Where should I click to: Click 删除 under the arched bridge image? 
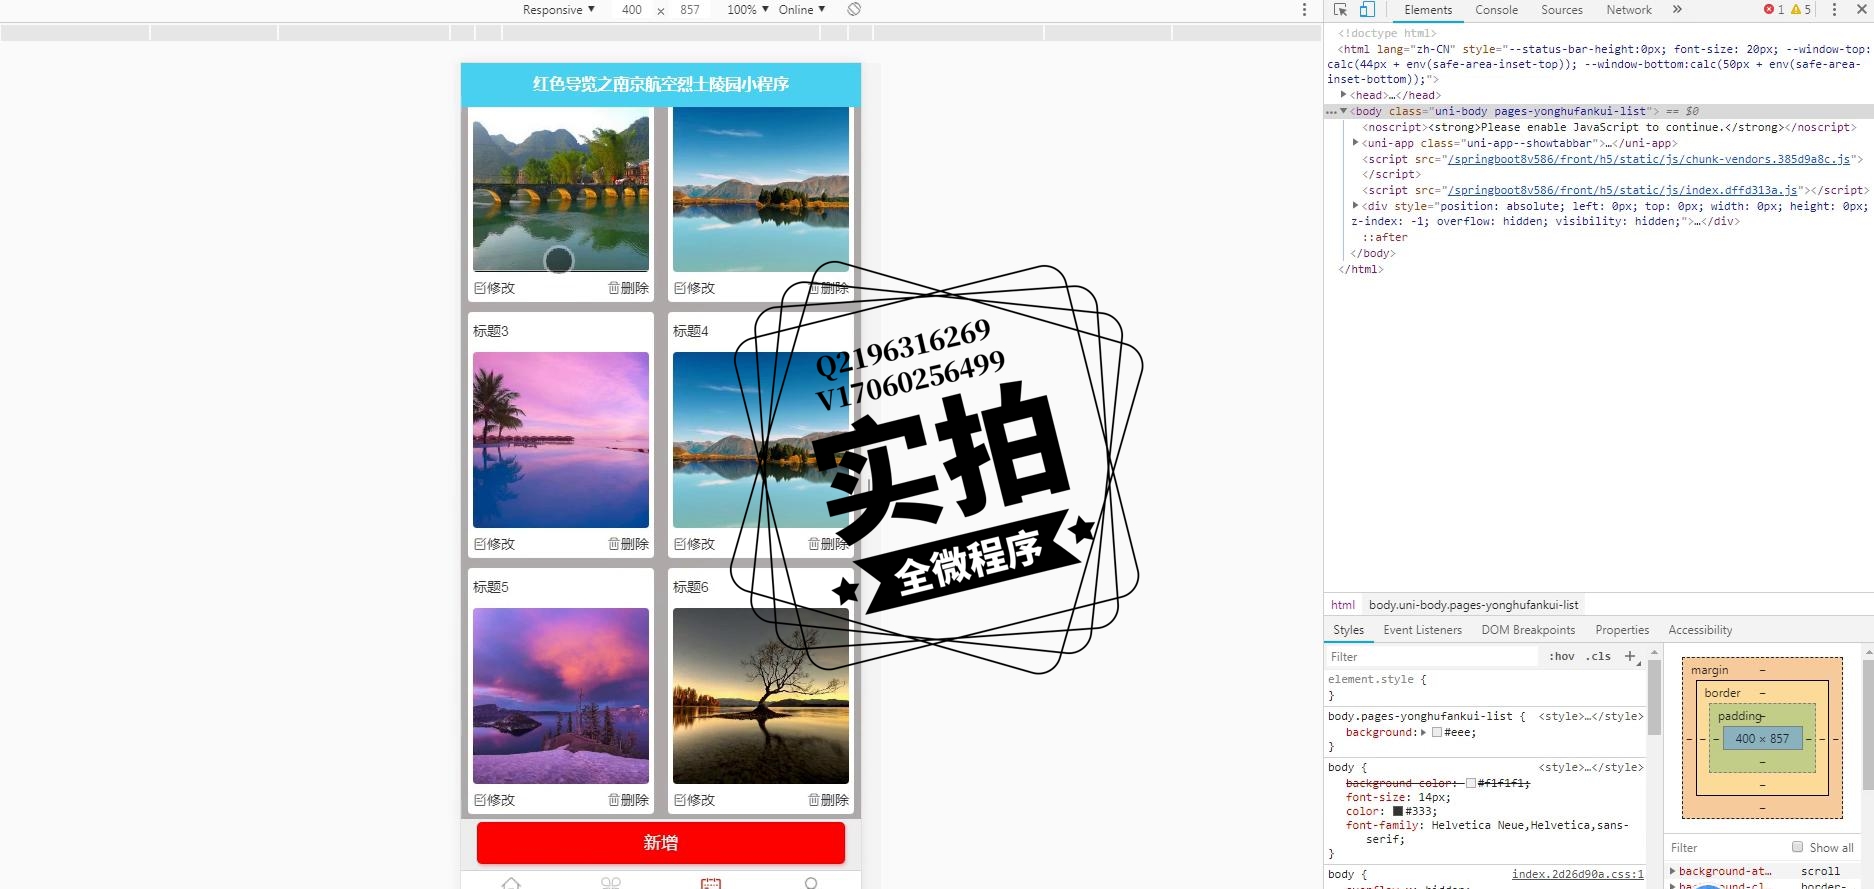click(628, 288)
